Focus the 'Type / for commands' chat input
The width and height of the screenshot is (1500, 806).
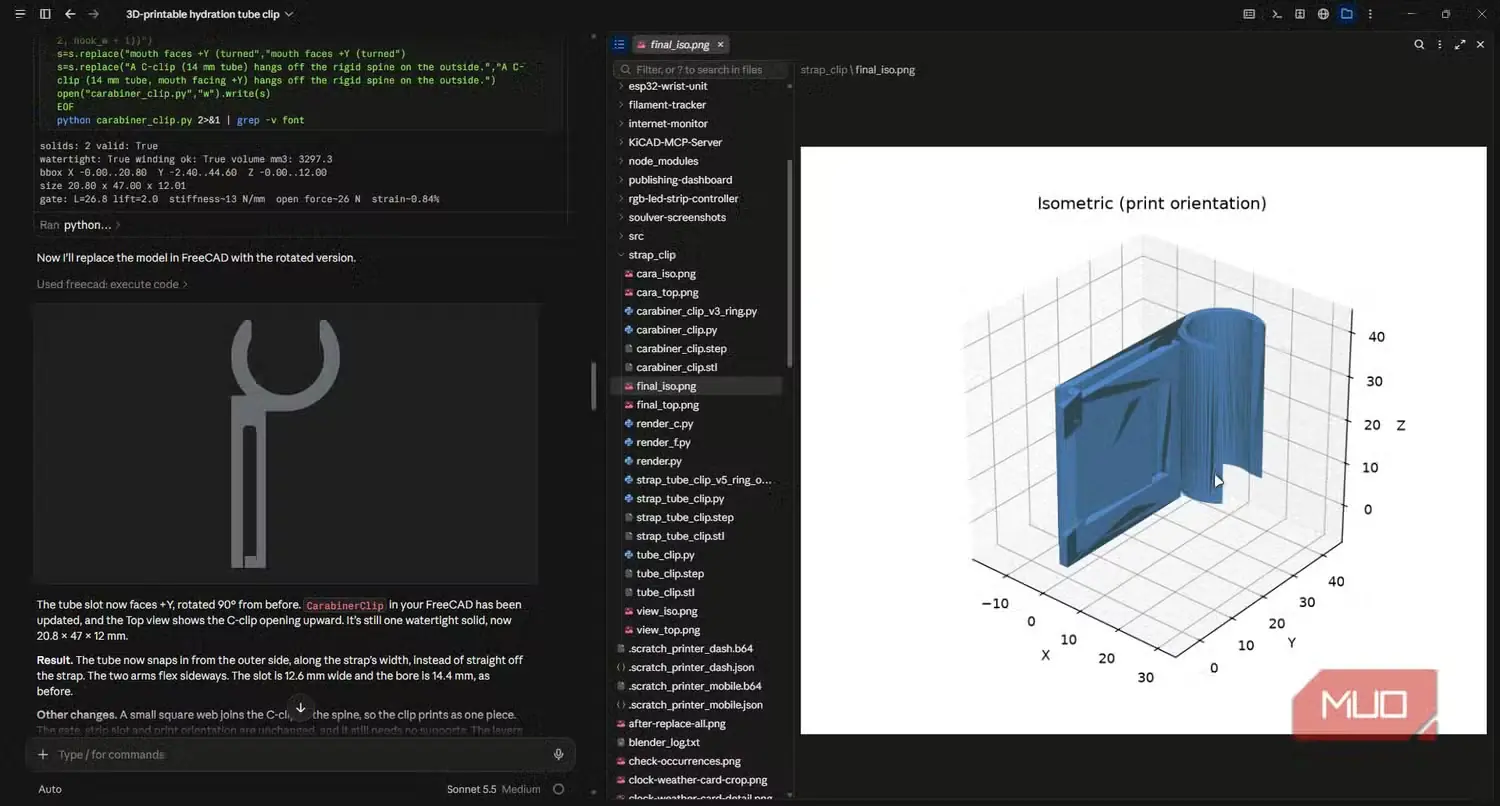click(x=300, y=754)
